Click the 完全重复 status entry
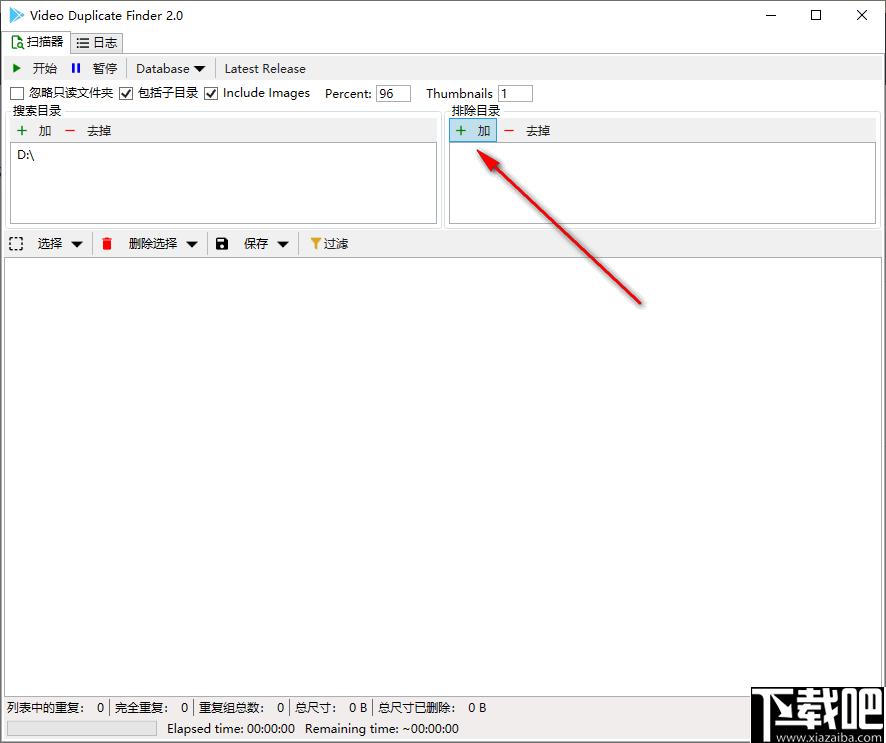 coord(151,707)
